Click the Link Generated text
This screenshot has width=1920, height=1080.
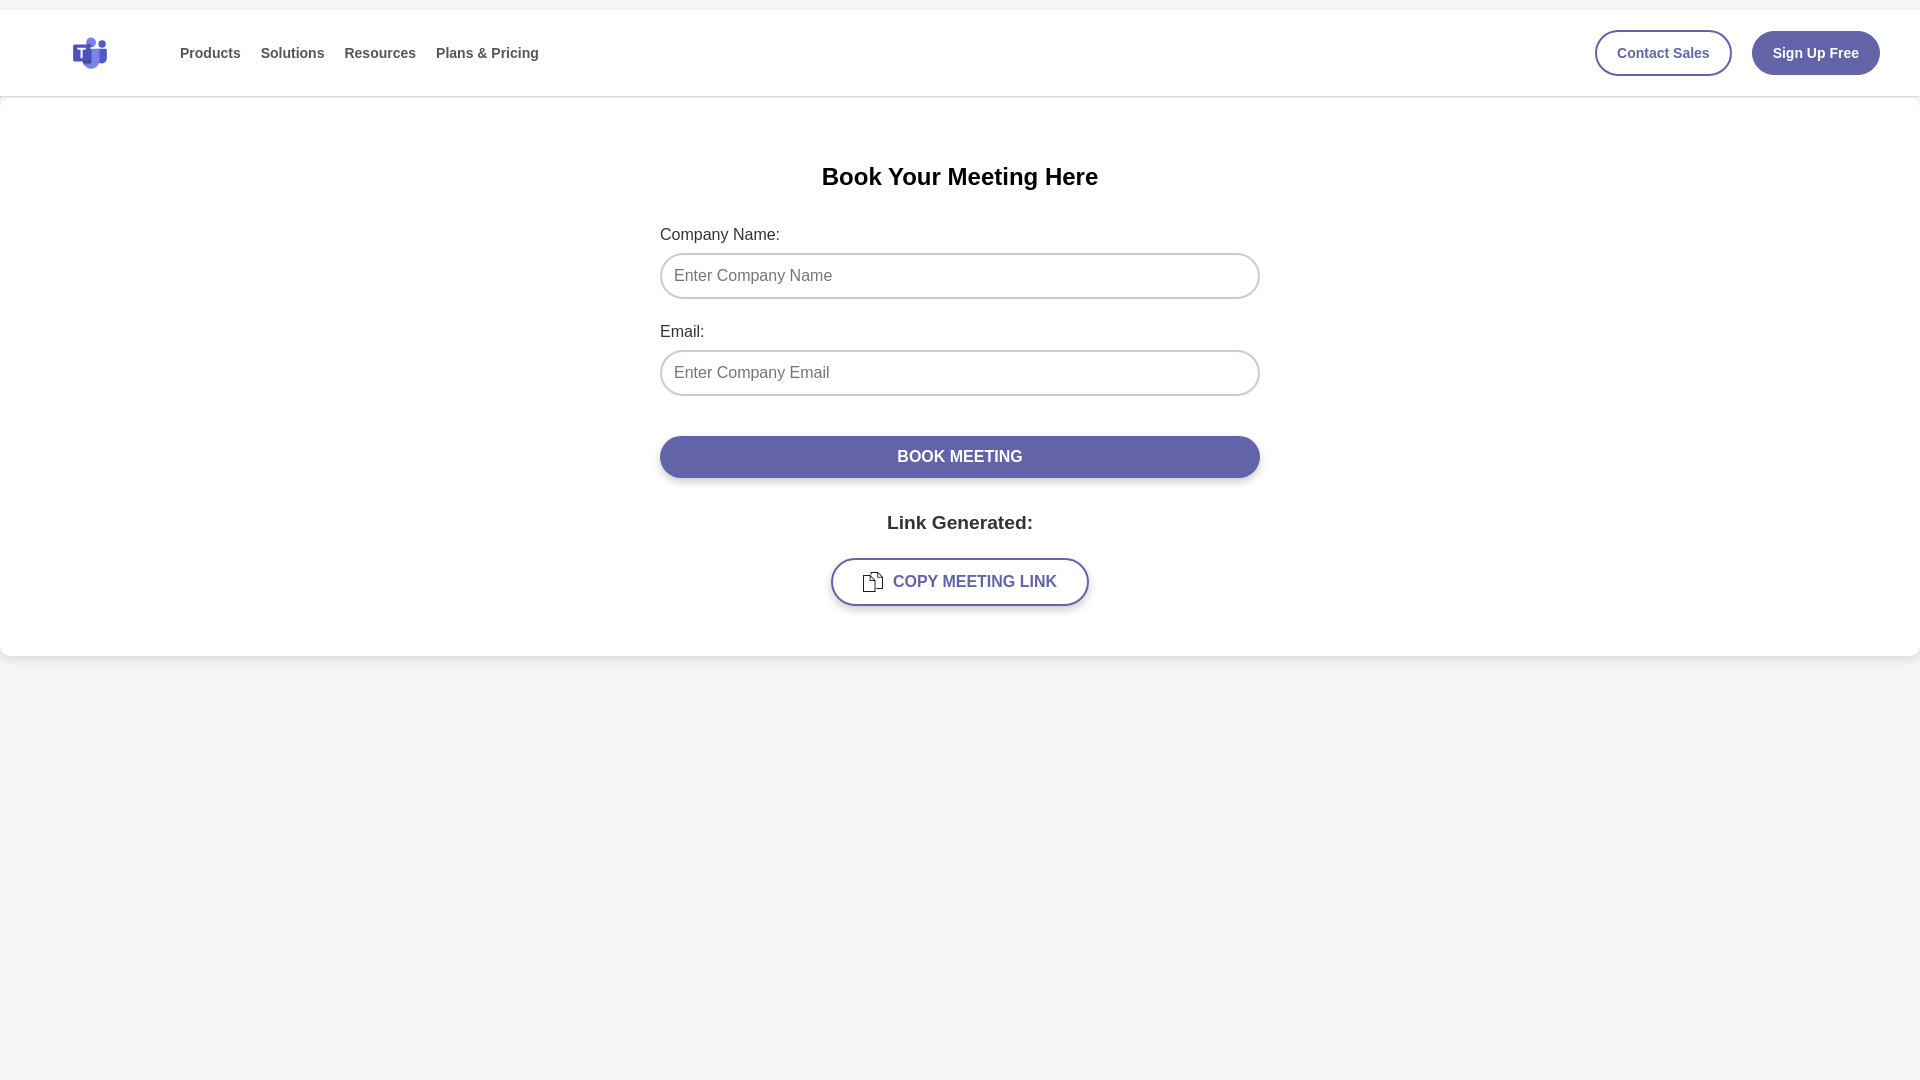959,523
